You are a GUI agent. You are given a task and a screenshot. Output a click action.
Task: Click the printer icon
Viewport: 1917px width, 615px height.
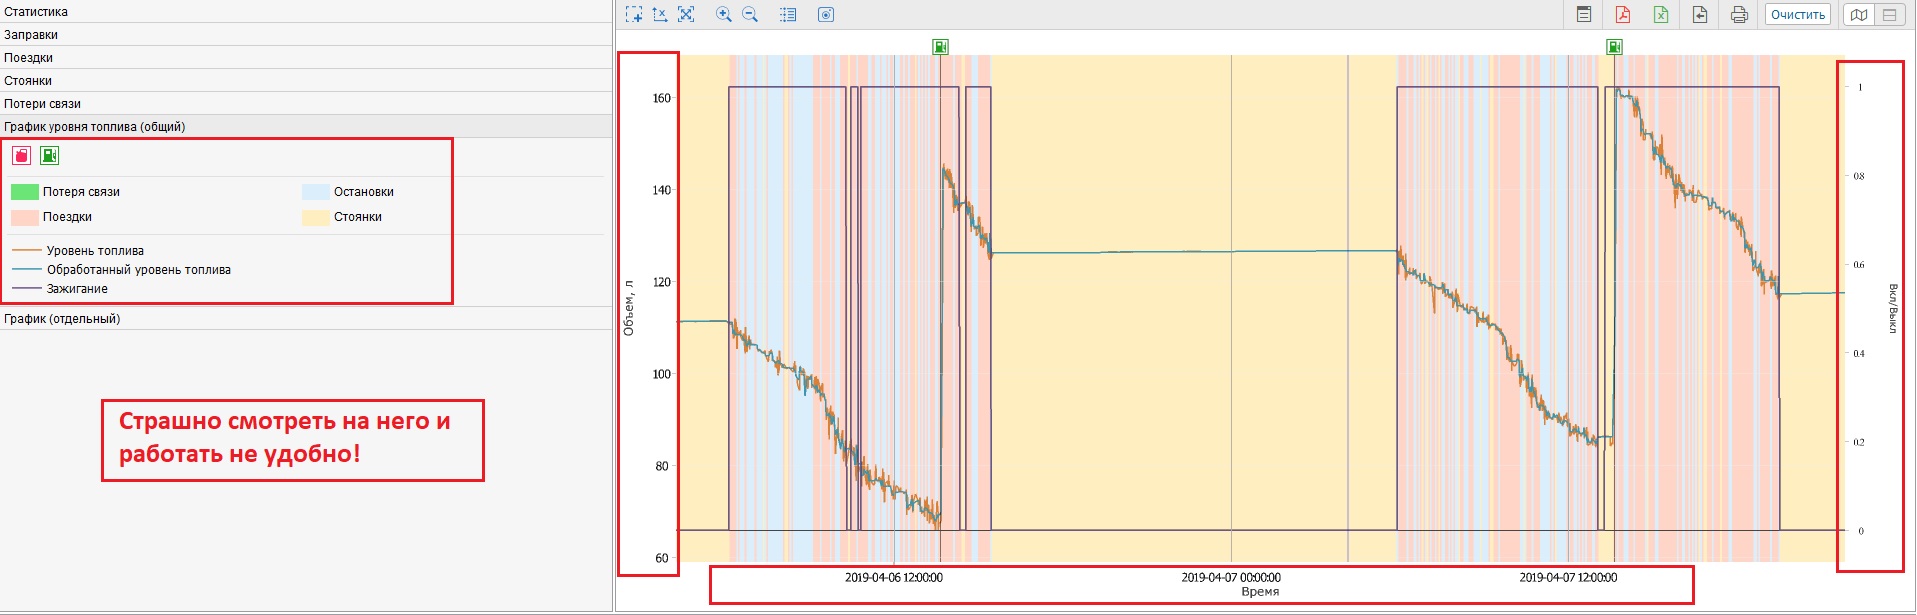pyautogui.click(x=1739, y=14)
